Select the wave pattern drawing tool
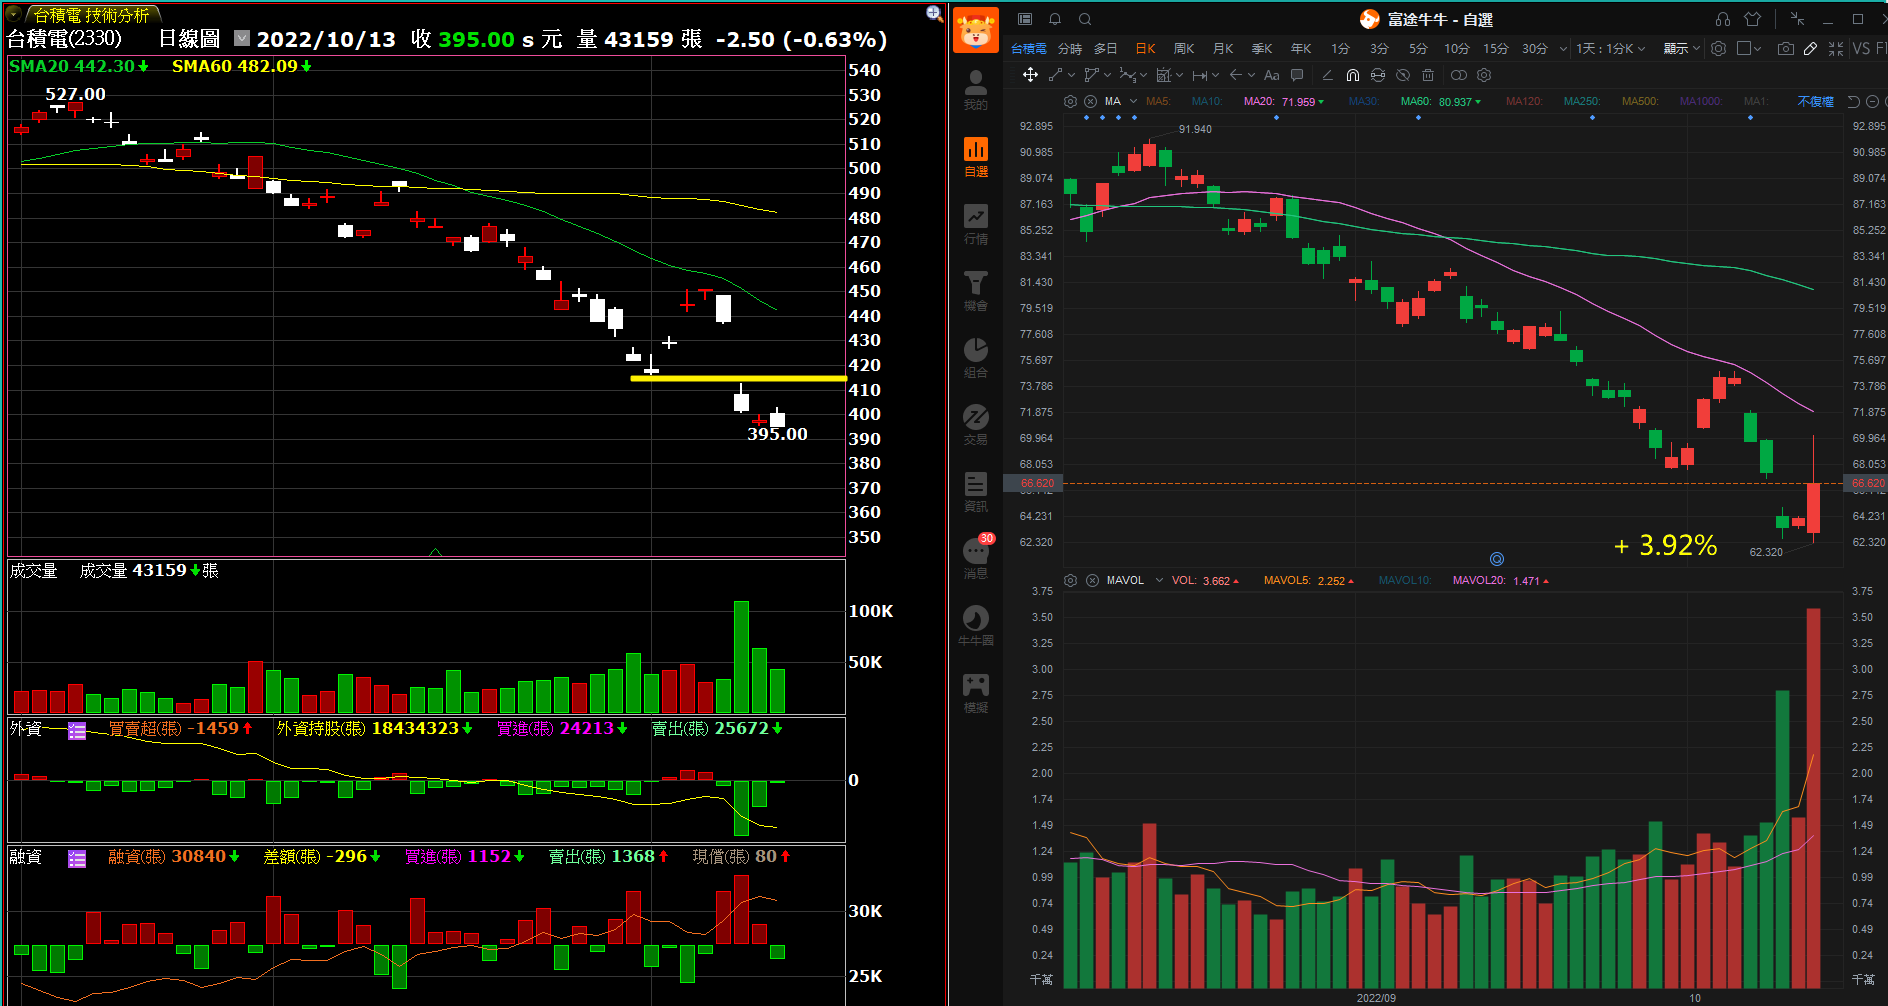Screen dimensions: 1888x1006 click(1128, 75)
